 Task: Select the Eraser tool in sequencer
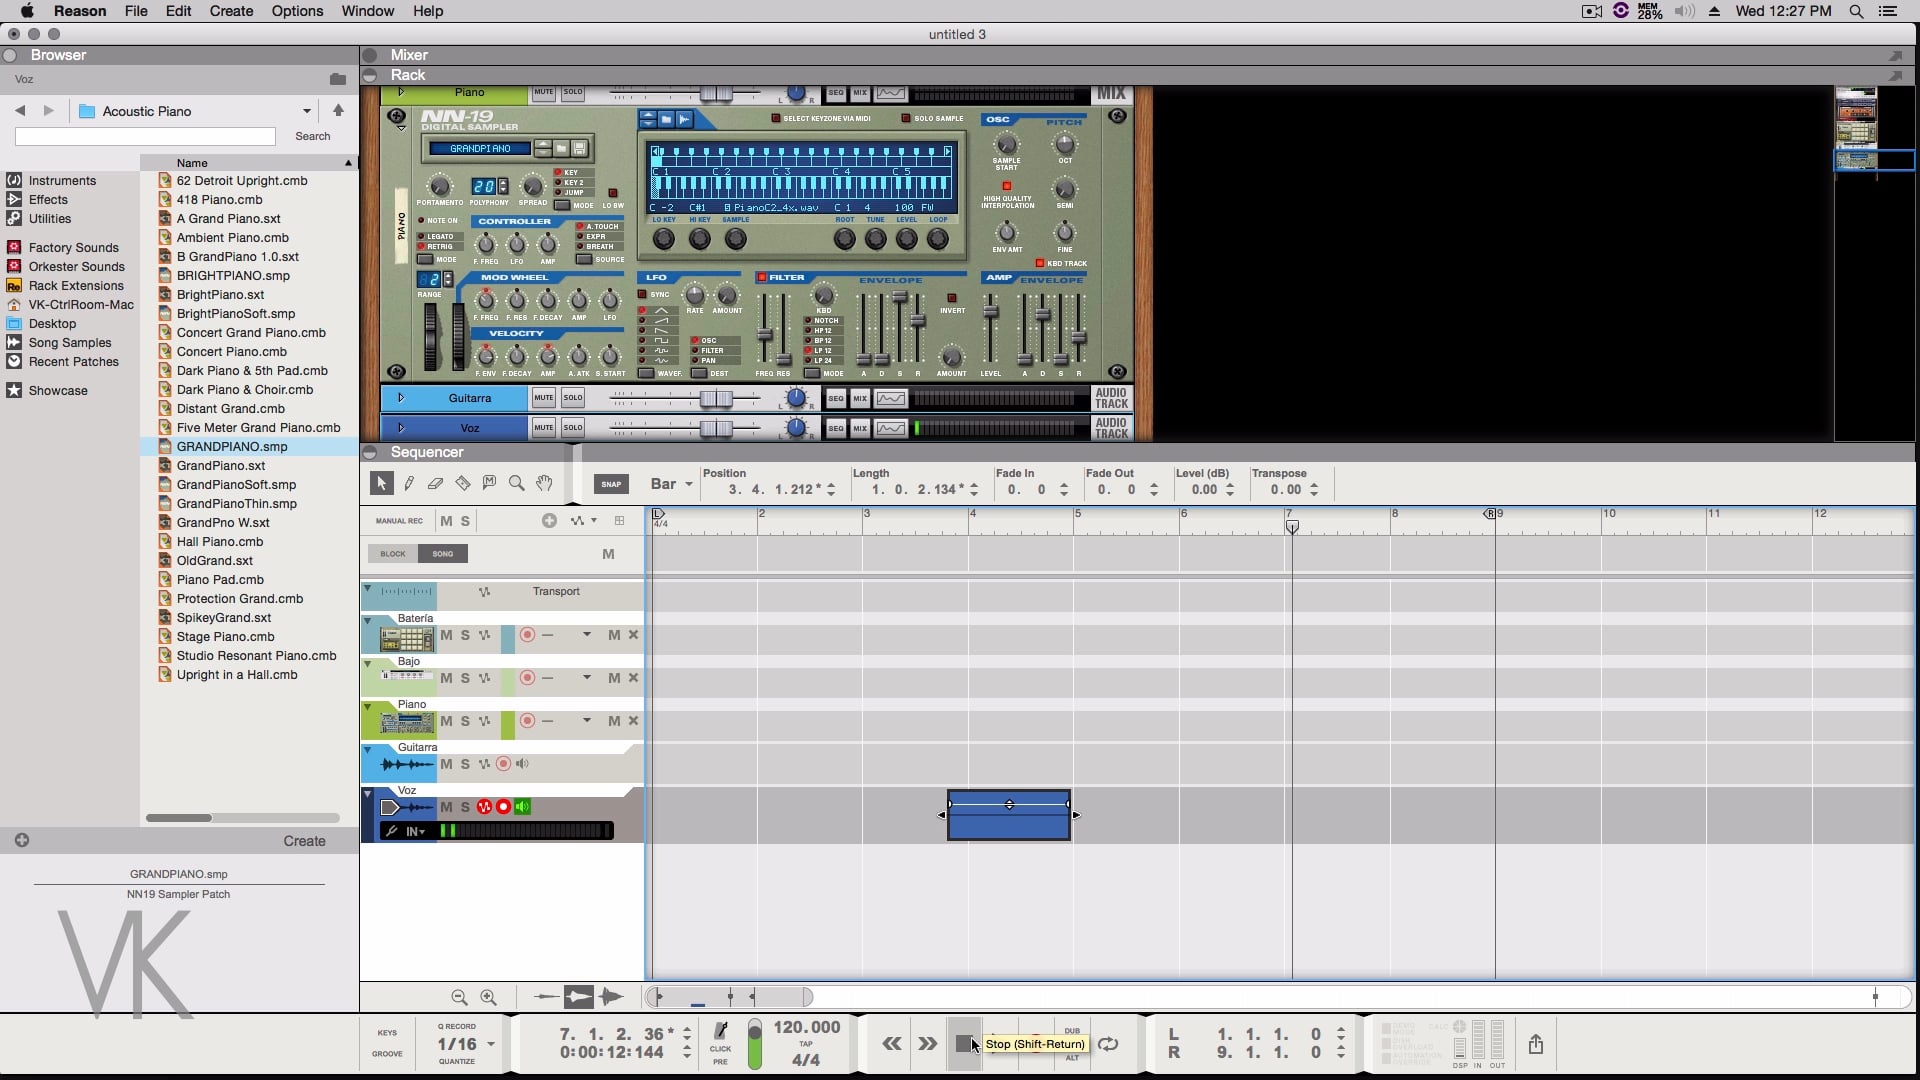(x=435, y=484)
